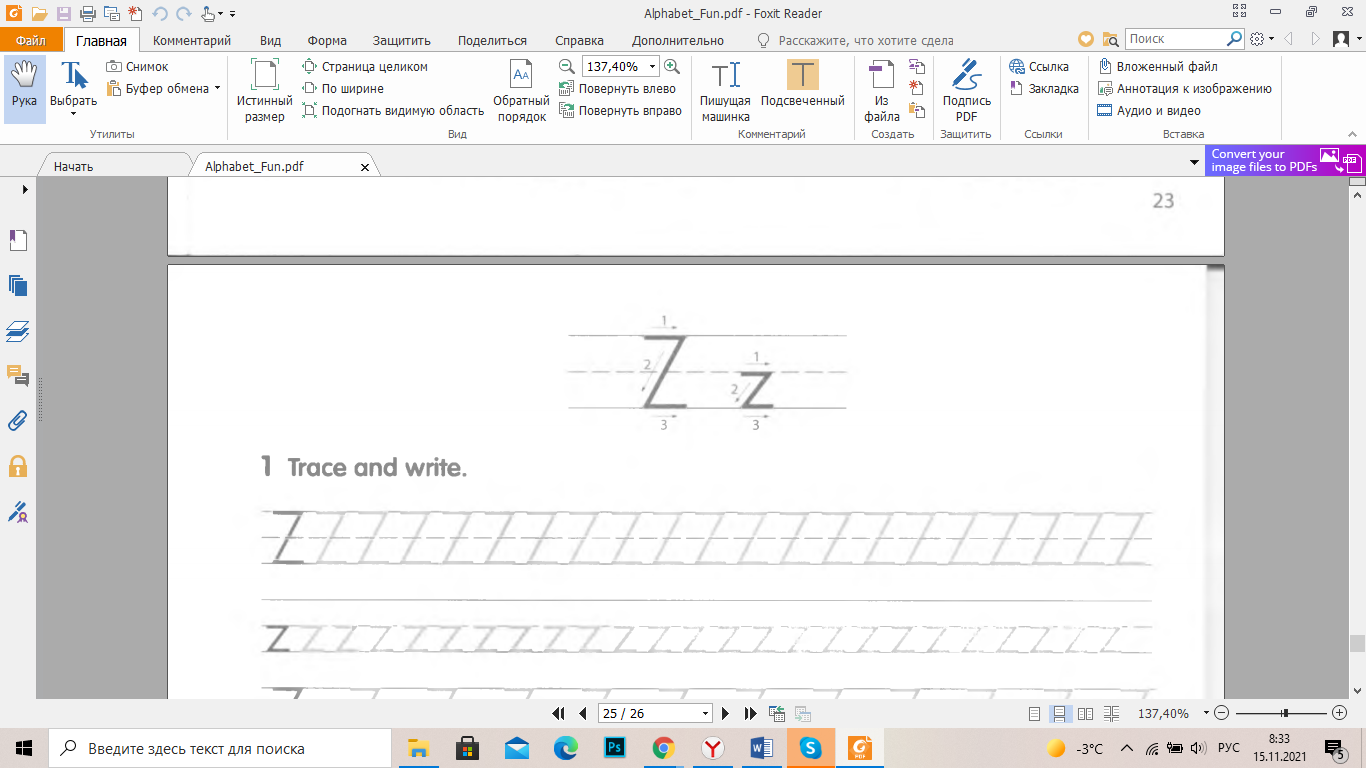Screen dimensions: 1366x768
Task: Rotate view right (Повернуть вправо)
Action: [621, 111]
